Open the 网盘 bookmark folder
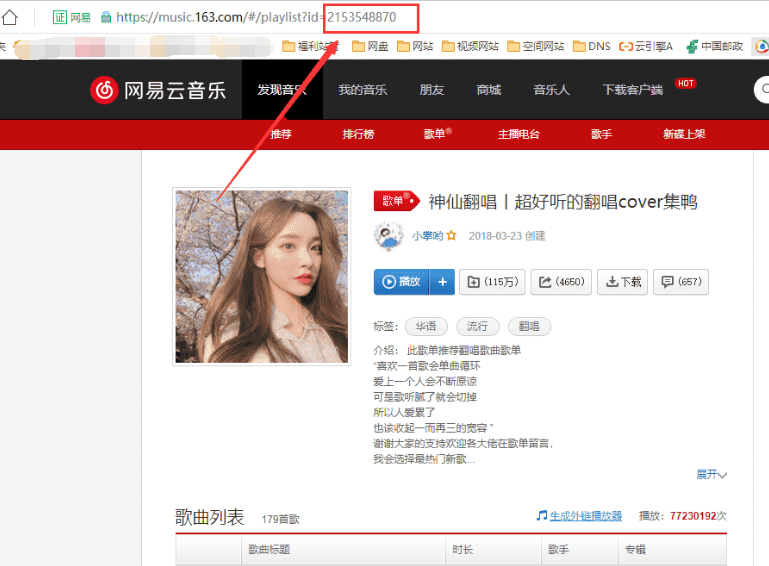 [370, 47]
